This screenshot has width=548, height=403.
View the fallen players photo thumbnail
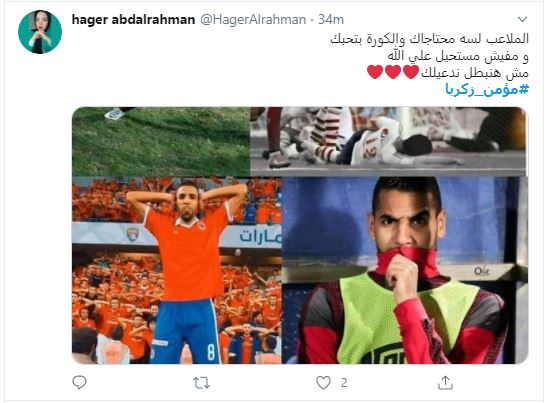pyautogui.click(x=389, y=142)
